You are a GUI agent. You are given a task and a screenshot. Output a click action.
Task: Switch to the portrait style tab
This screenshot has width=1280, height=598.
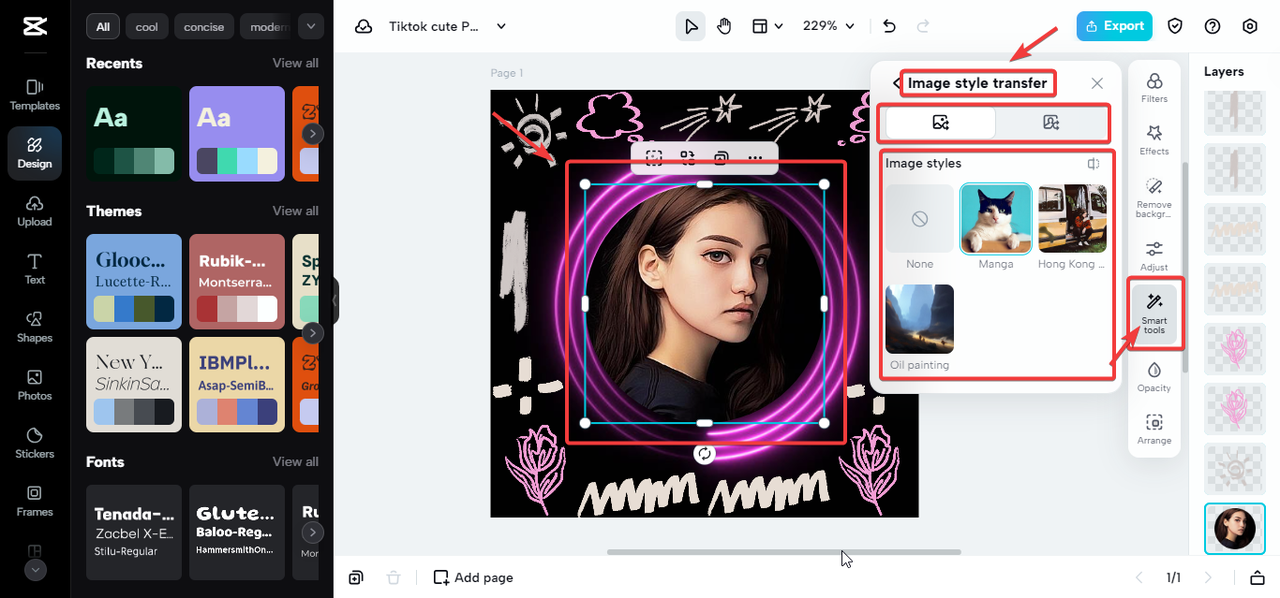tap(1051, 122)
